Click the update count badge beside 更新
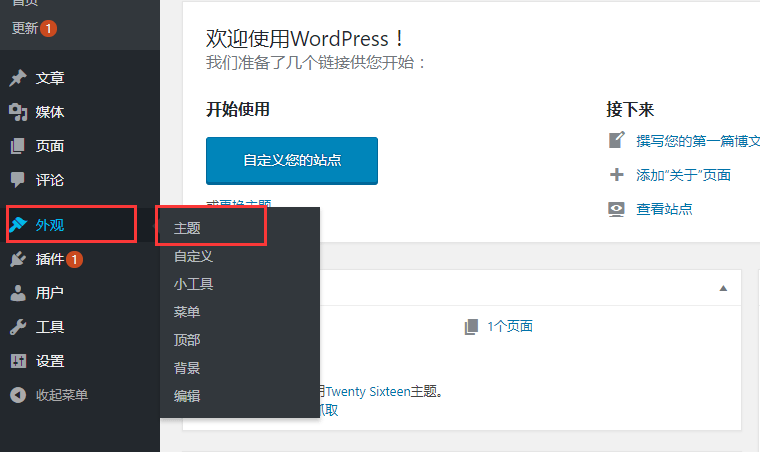 point(48,29)
